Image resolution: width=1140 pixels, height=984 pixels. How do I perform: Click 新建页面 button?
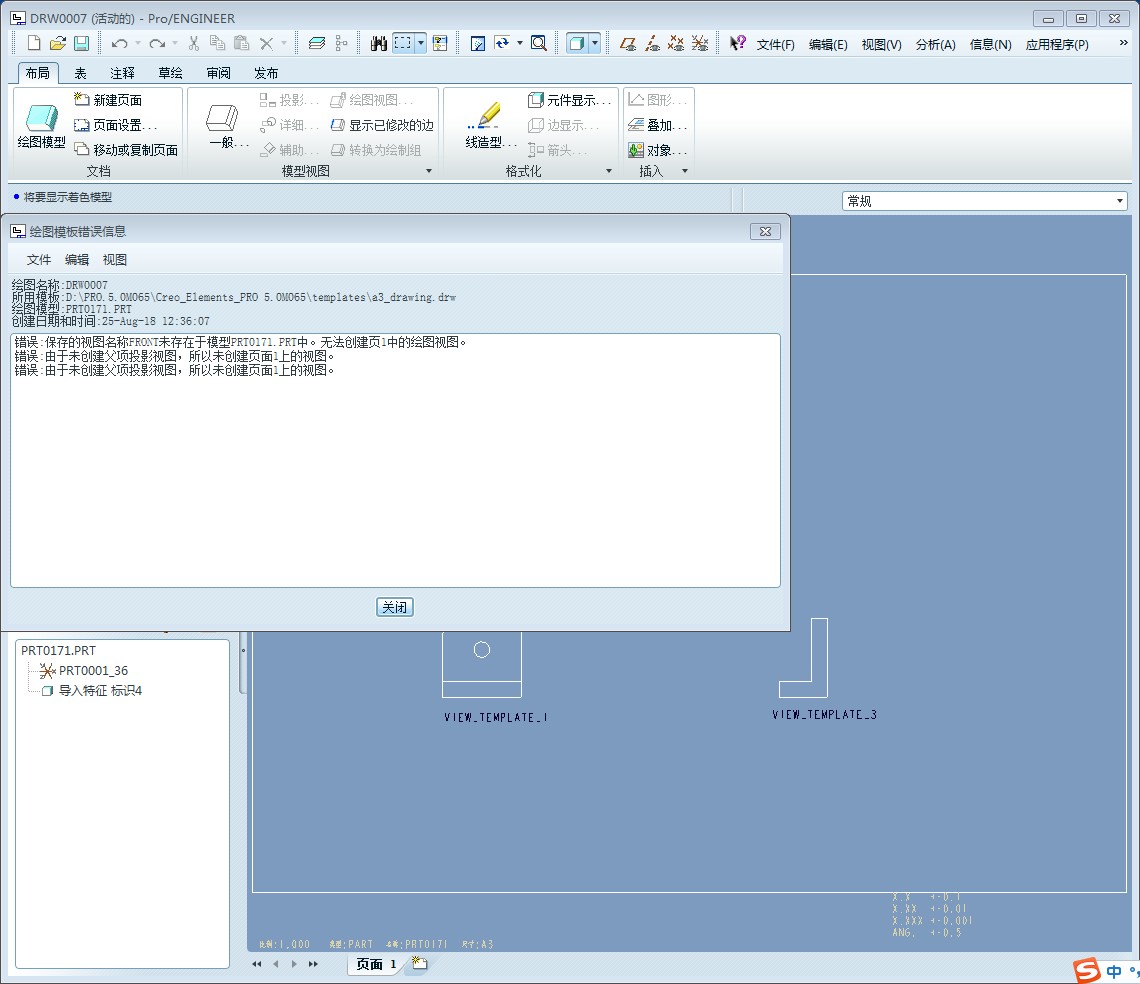[x=108, y=100]
